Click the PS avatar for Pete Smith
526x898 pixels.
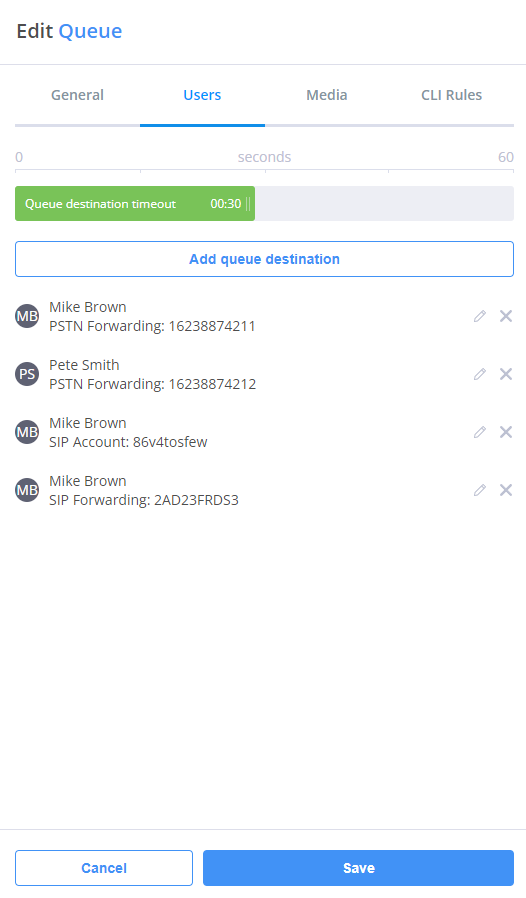click(x=27, y=374)
